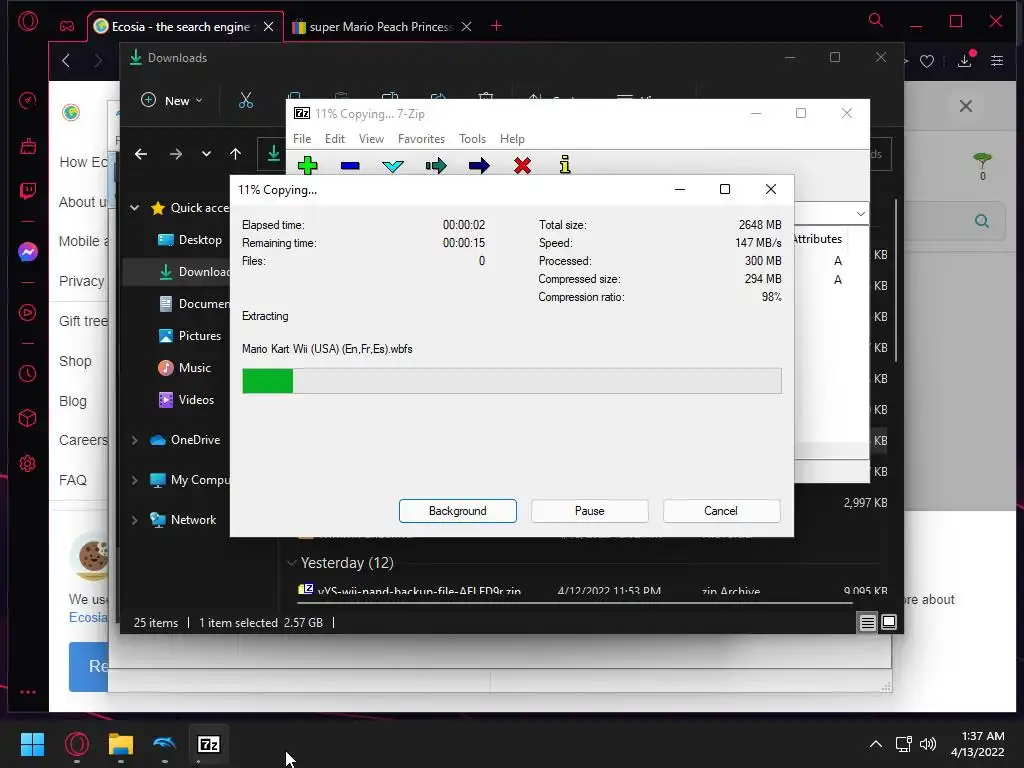Open Opera Easy Setup sliders icon
This screenshot has width=1024, height=768.
coord(997,61)
